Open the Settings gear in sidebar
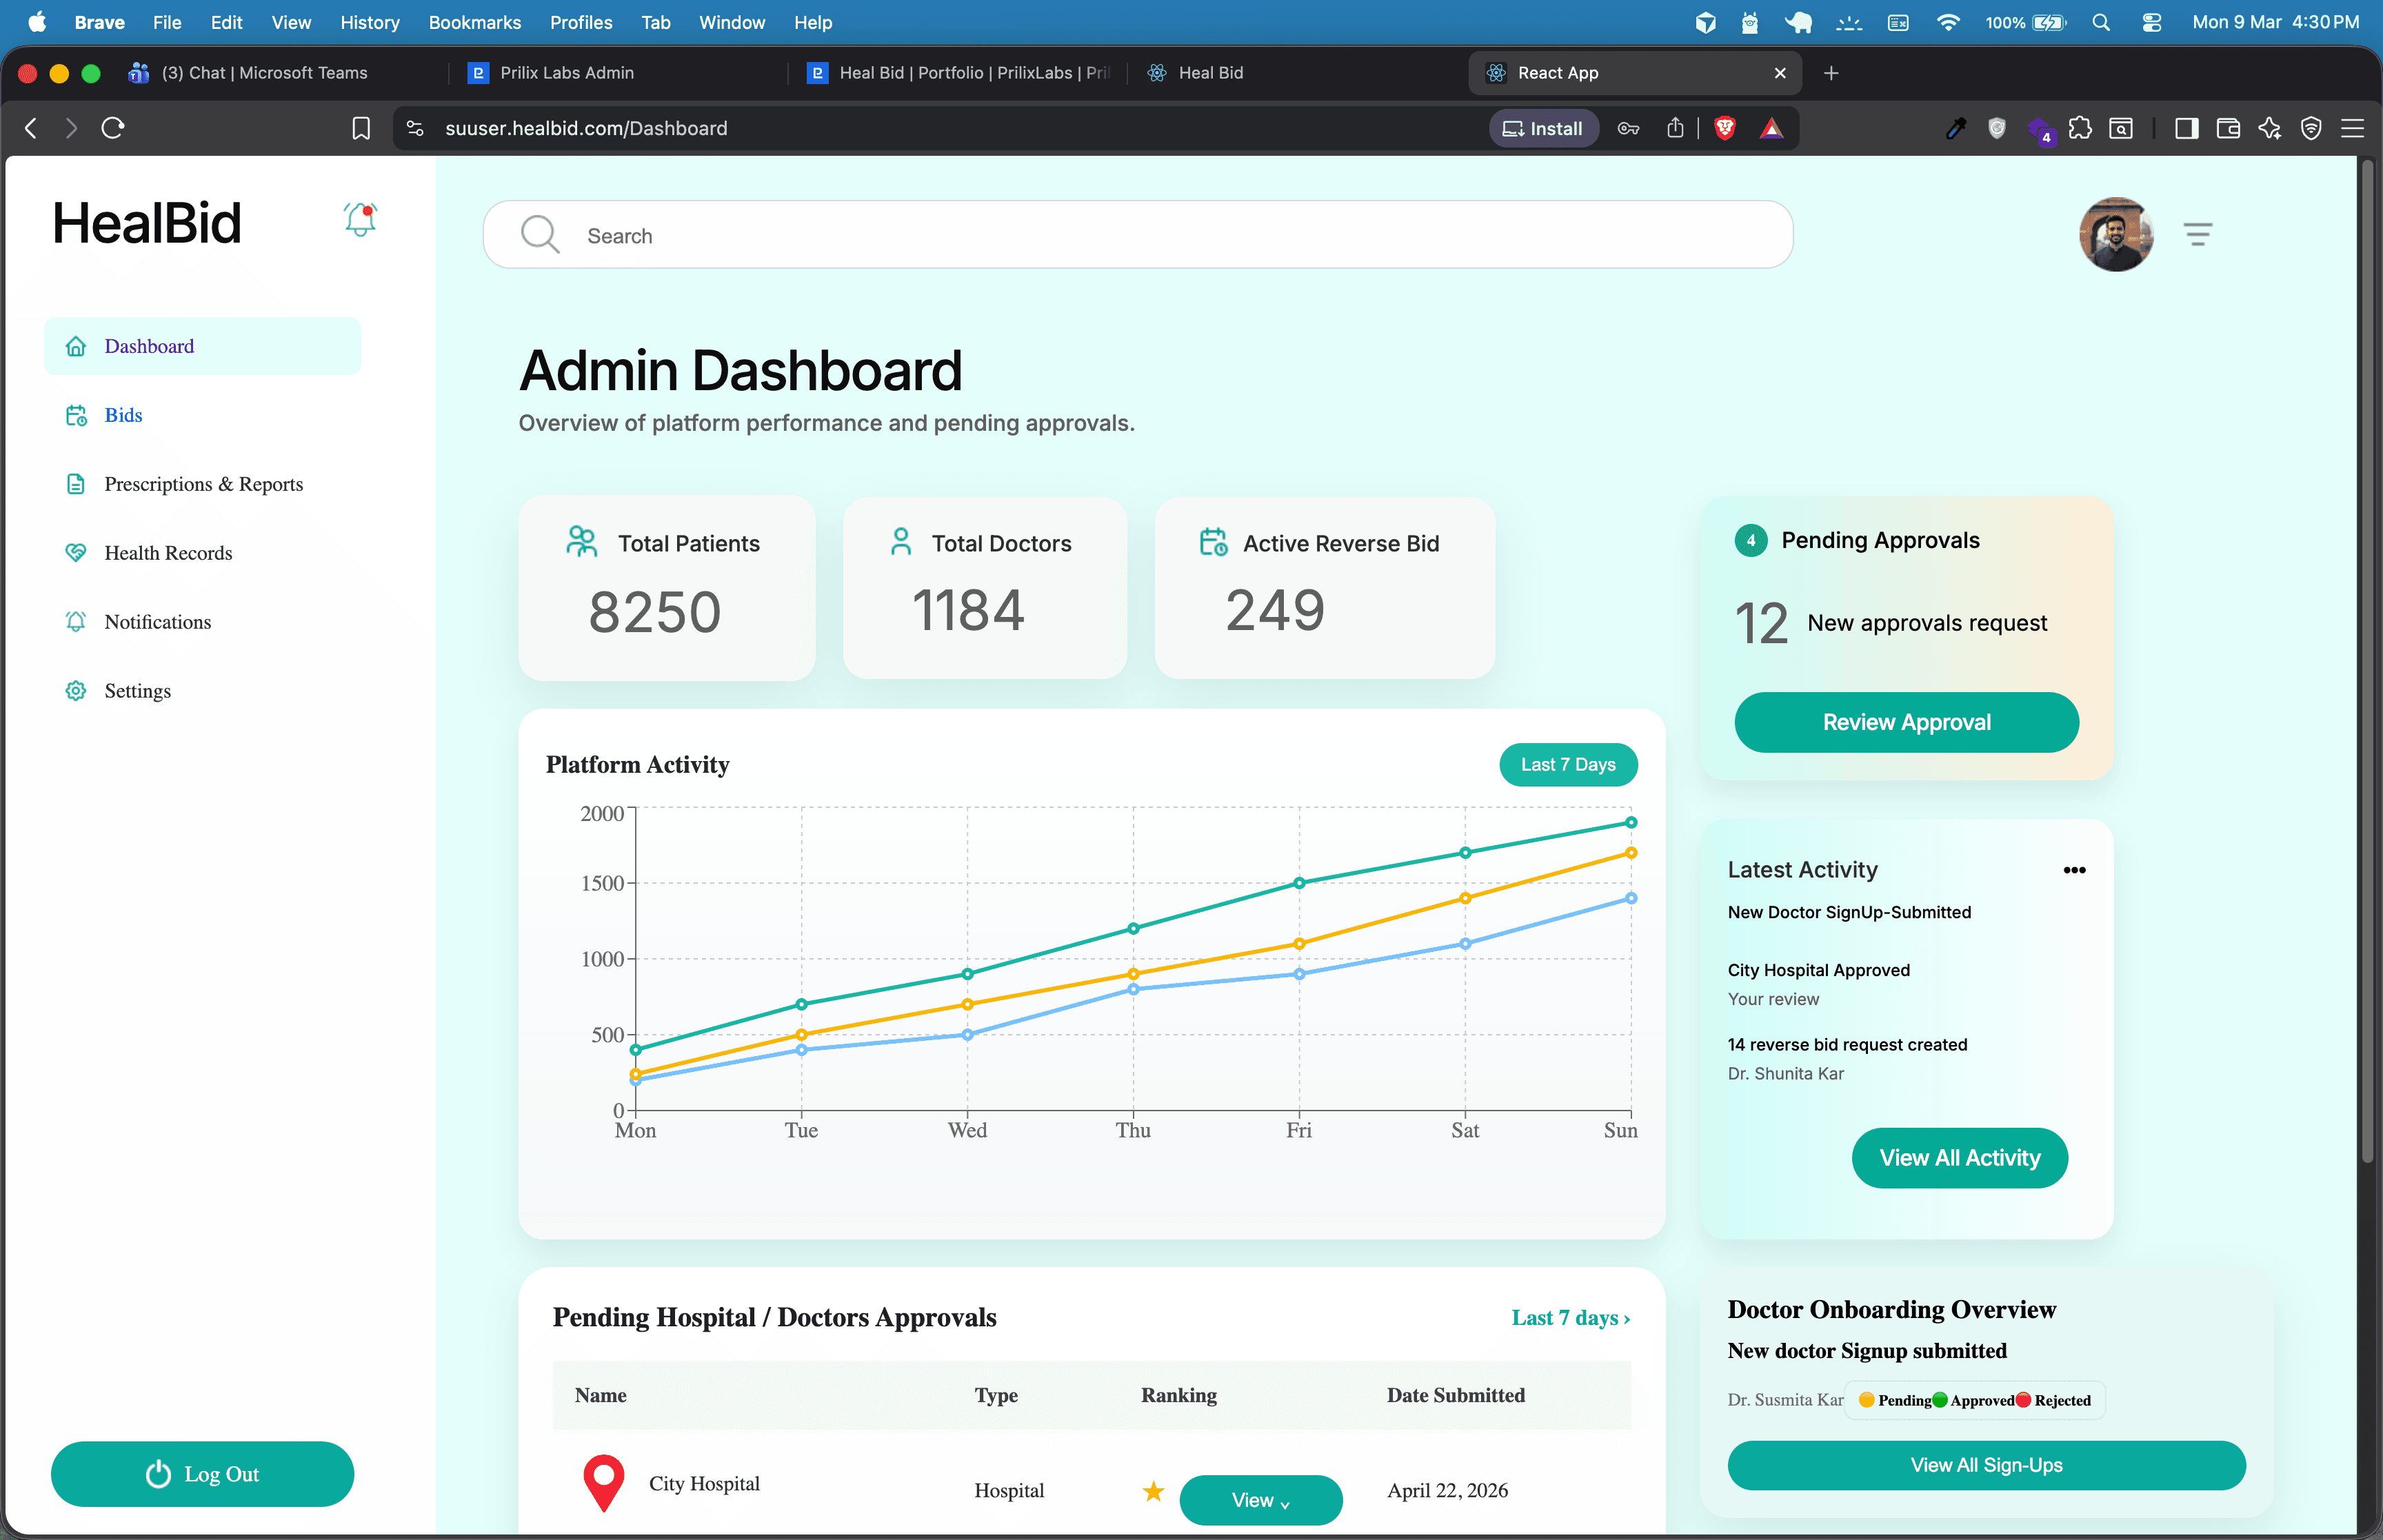2383x1540 pixels. pos(76,690)
